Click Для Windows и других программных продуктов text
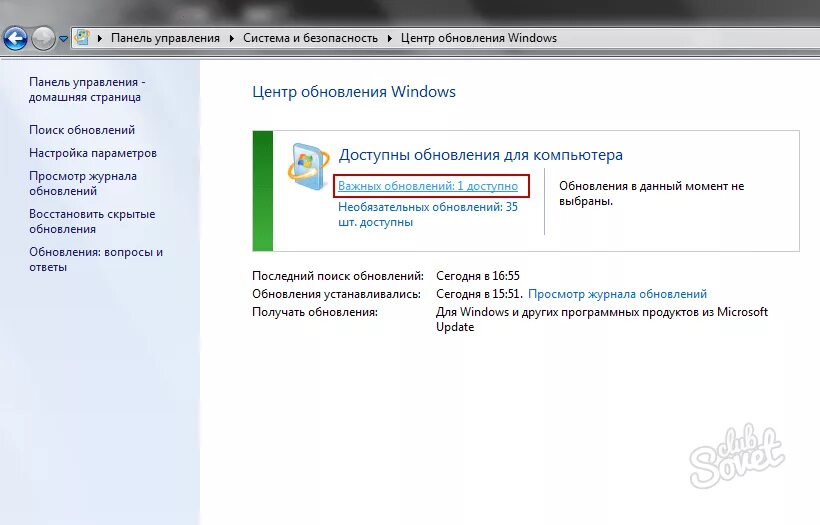Viewport: 820px width, 525px height. point(602,319)
